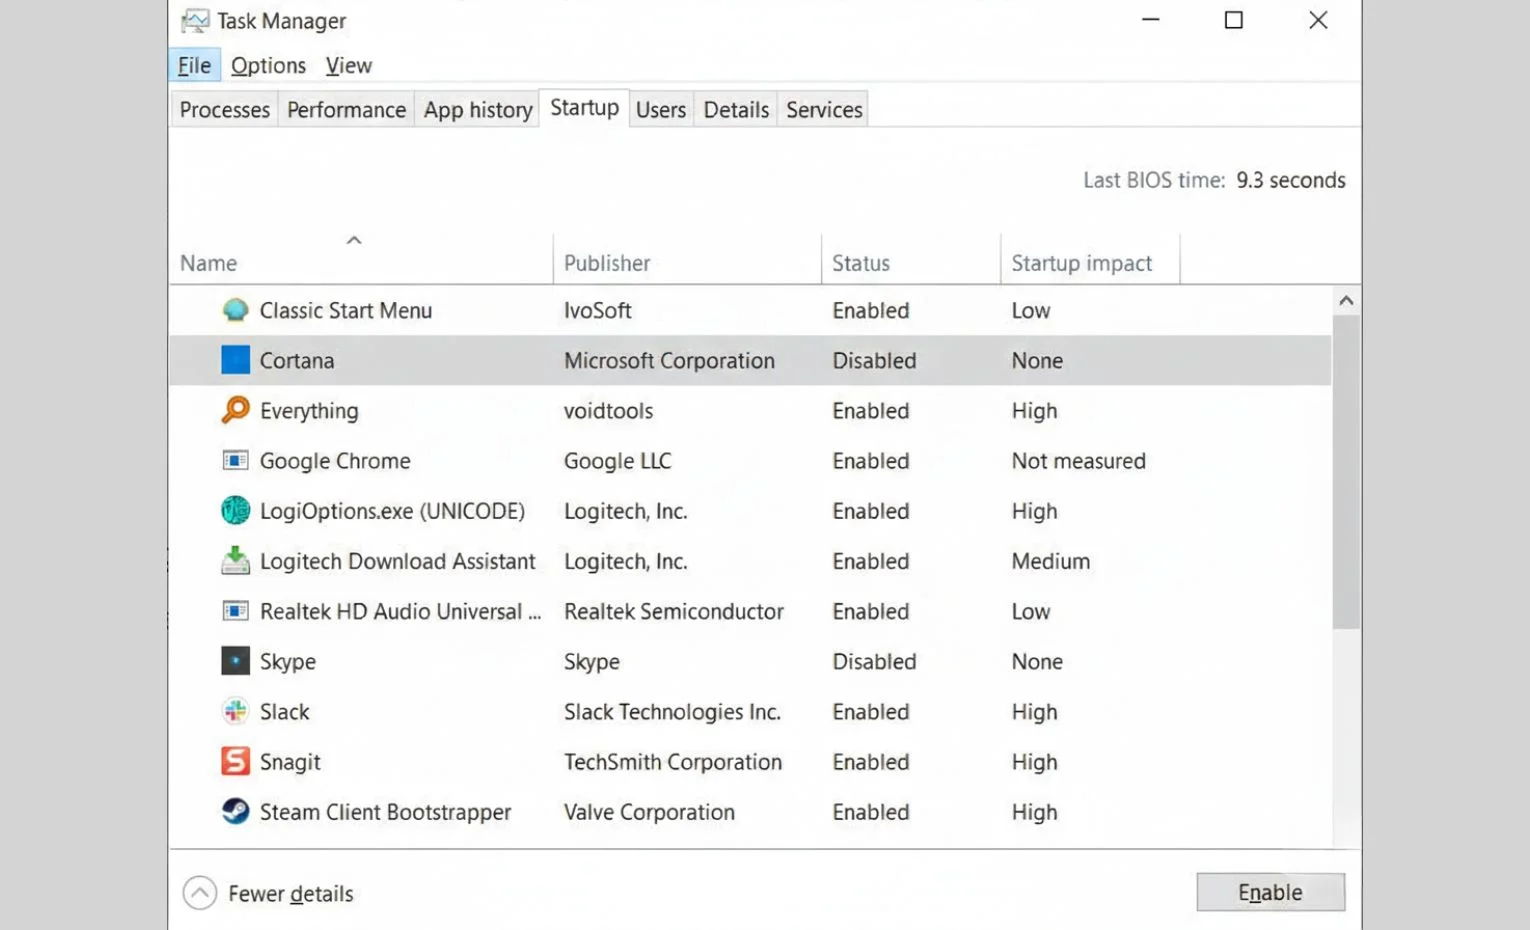Click the scrollbar up arrow
This screenshot has width=1530, height=930.
[x=1346, y=300]
